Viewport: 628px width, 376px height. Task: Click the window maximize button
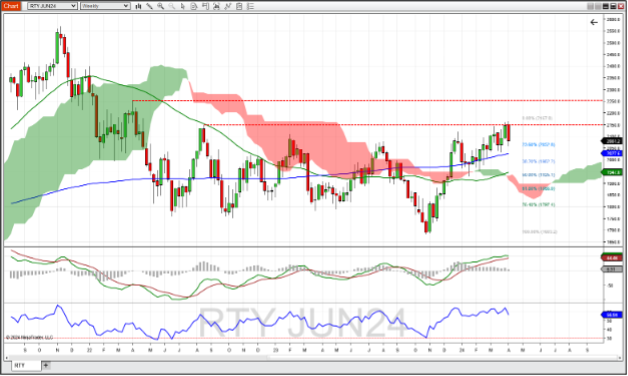(x=613, y=6)
